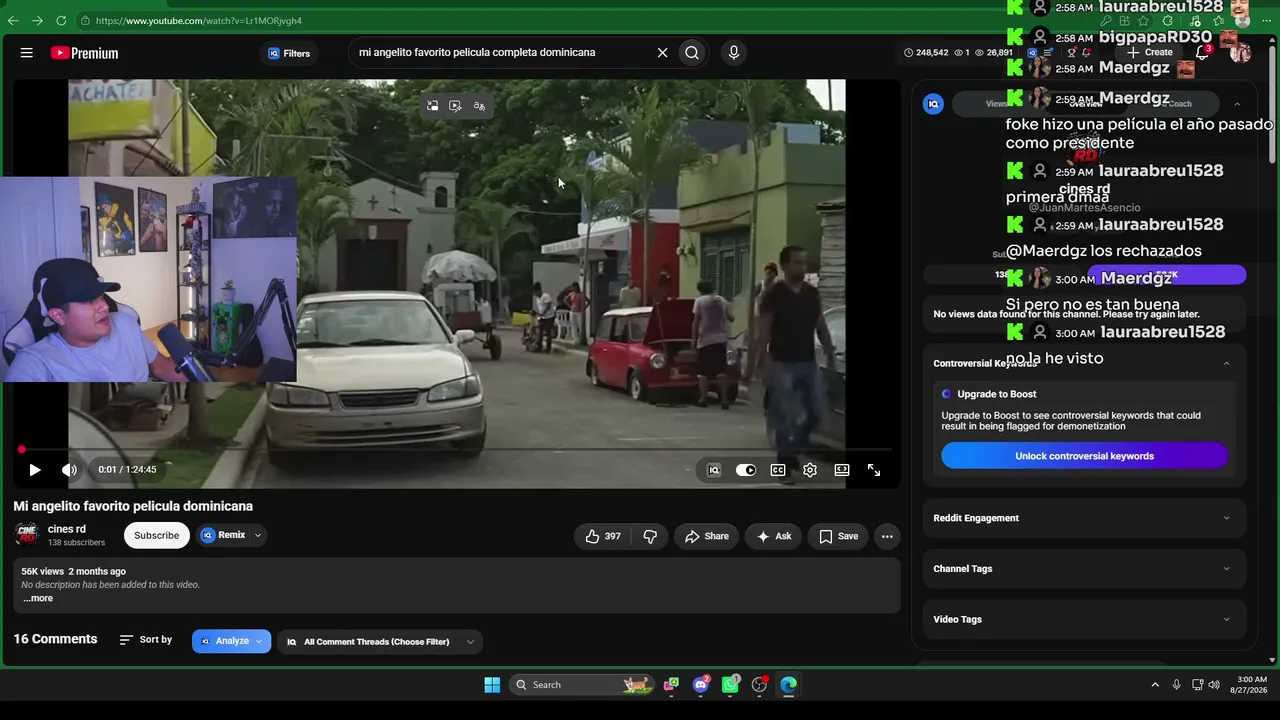1280x720 pixels.
Task: Mute the video volume
Action: (69, 470)
